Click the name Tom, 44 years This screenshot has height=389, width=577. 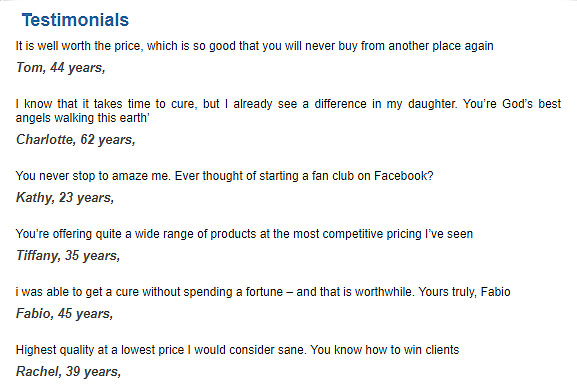tap(61, 68)
